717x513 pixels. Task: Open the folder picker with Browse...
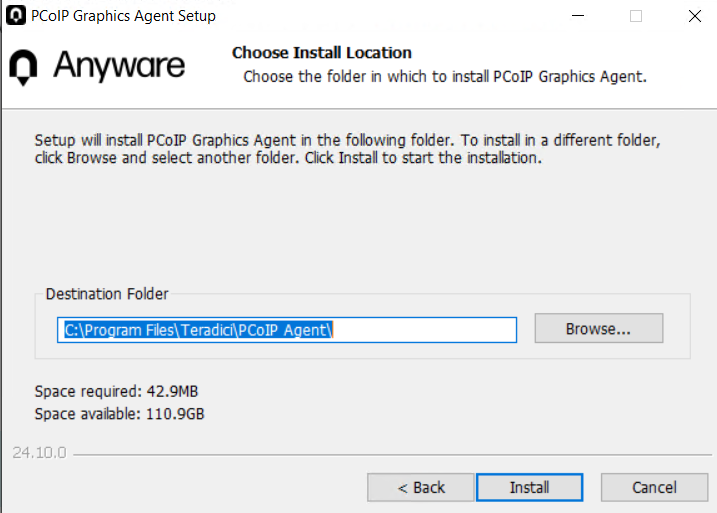[x=599, y=328]
